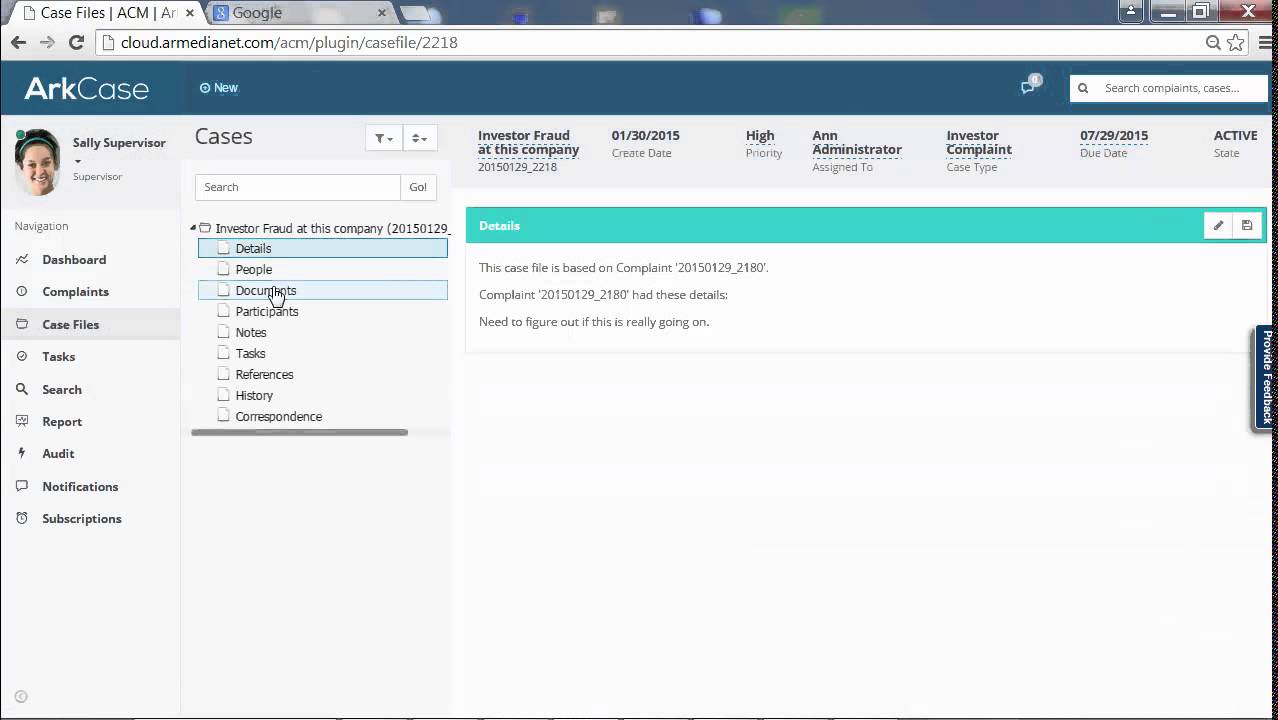1278x720 pixels.
Task: Select Case Files in navigation
Action: [x=70, y=325]
